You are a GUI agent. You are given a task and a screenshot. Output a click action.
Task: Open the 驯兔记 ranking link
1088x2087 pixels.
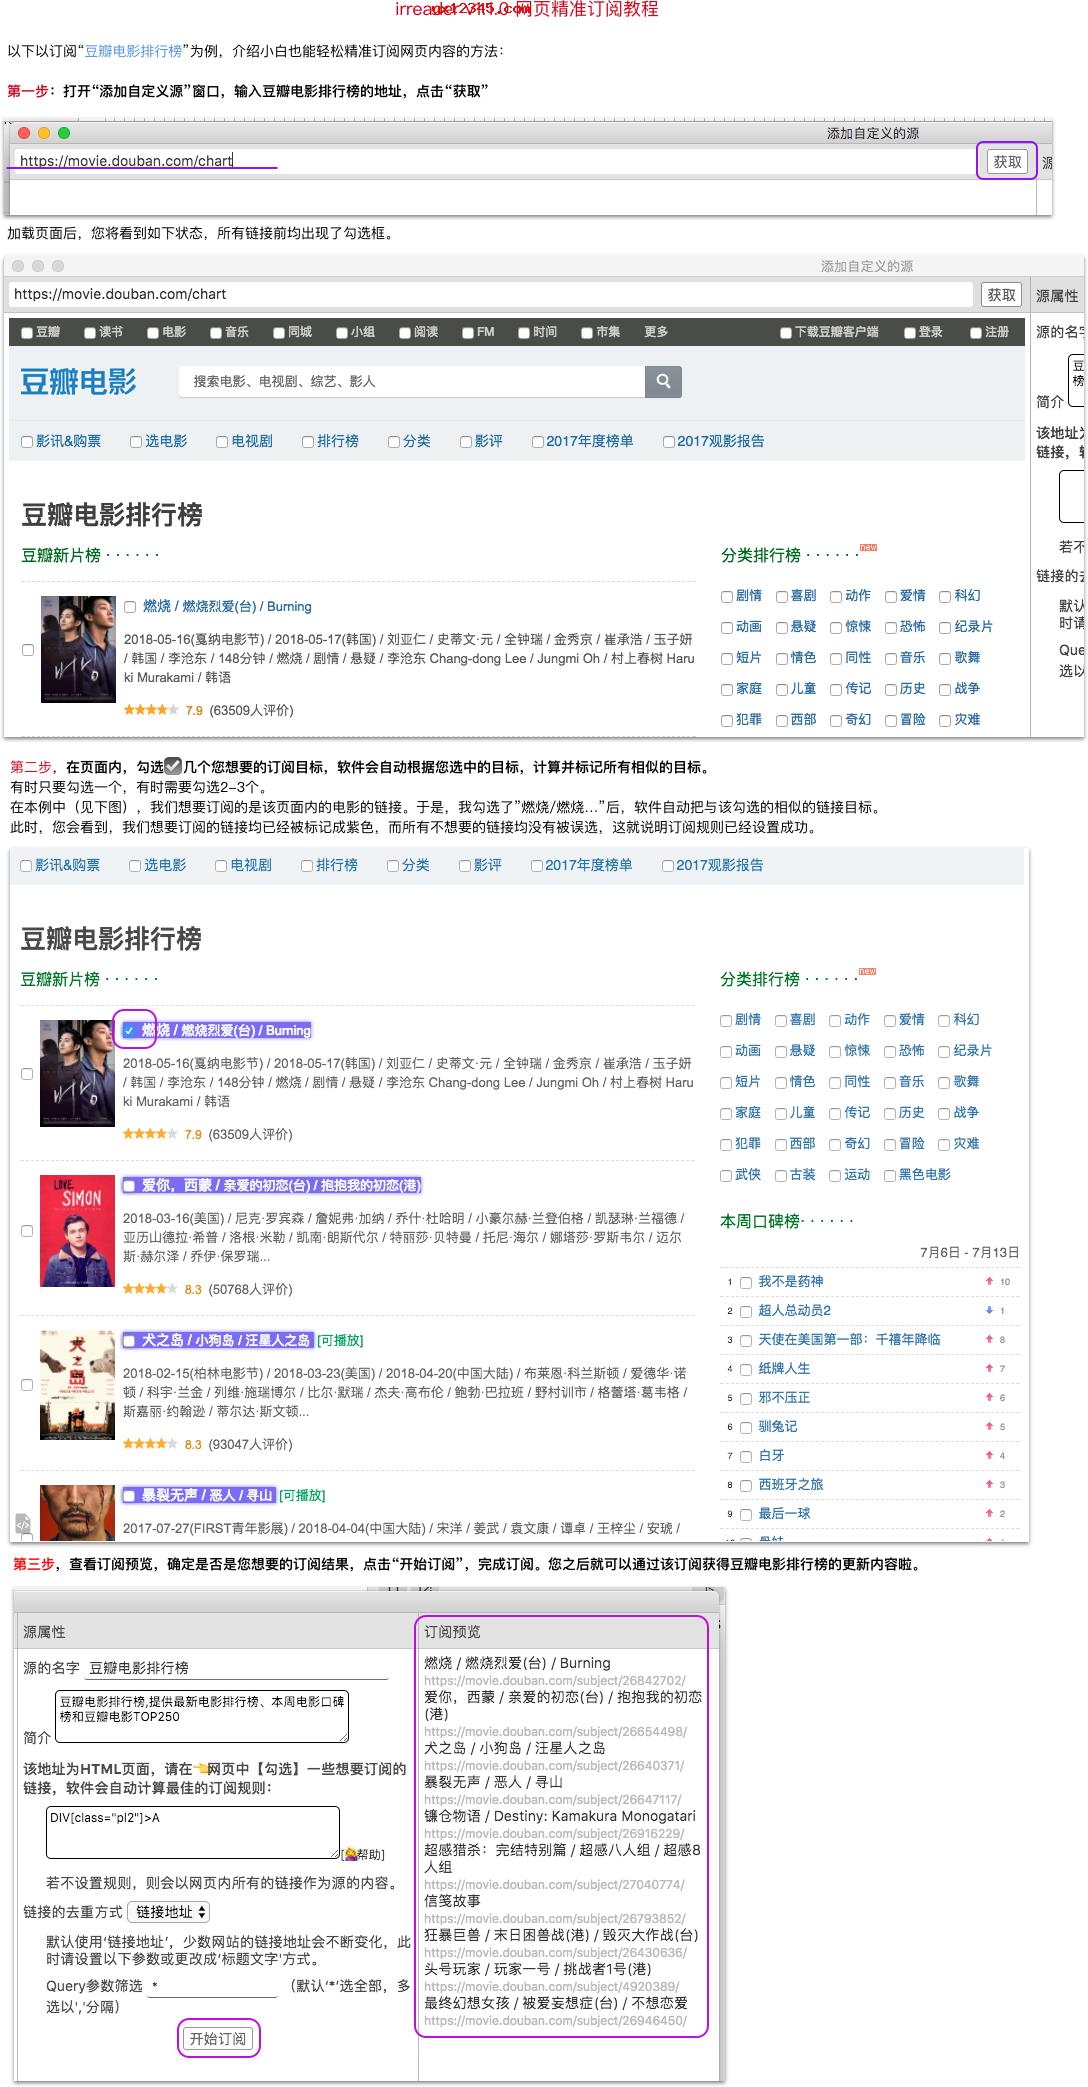(x=778, y=1426)
